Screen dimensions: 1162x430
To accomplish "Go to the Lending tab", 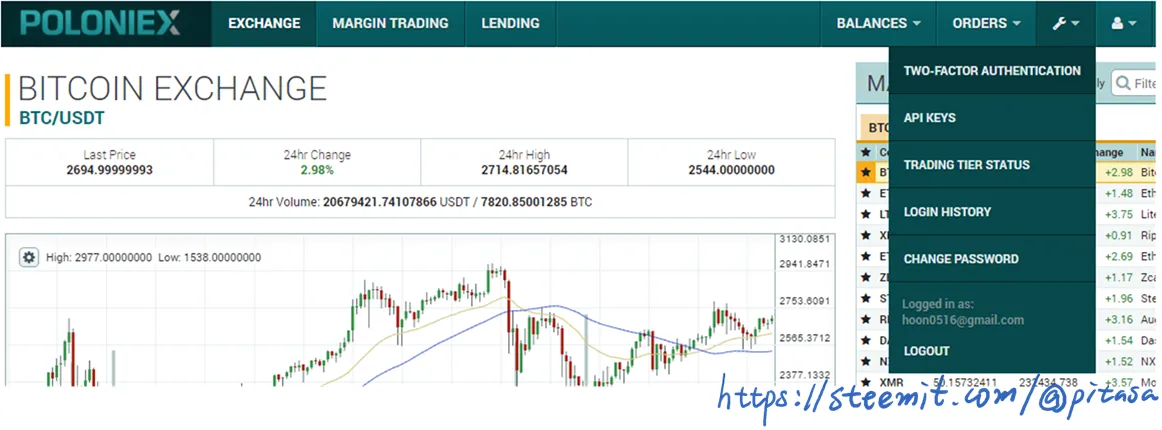I will (x=511, y=24).
